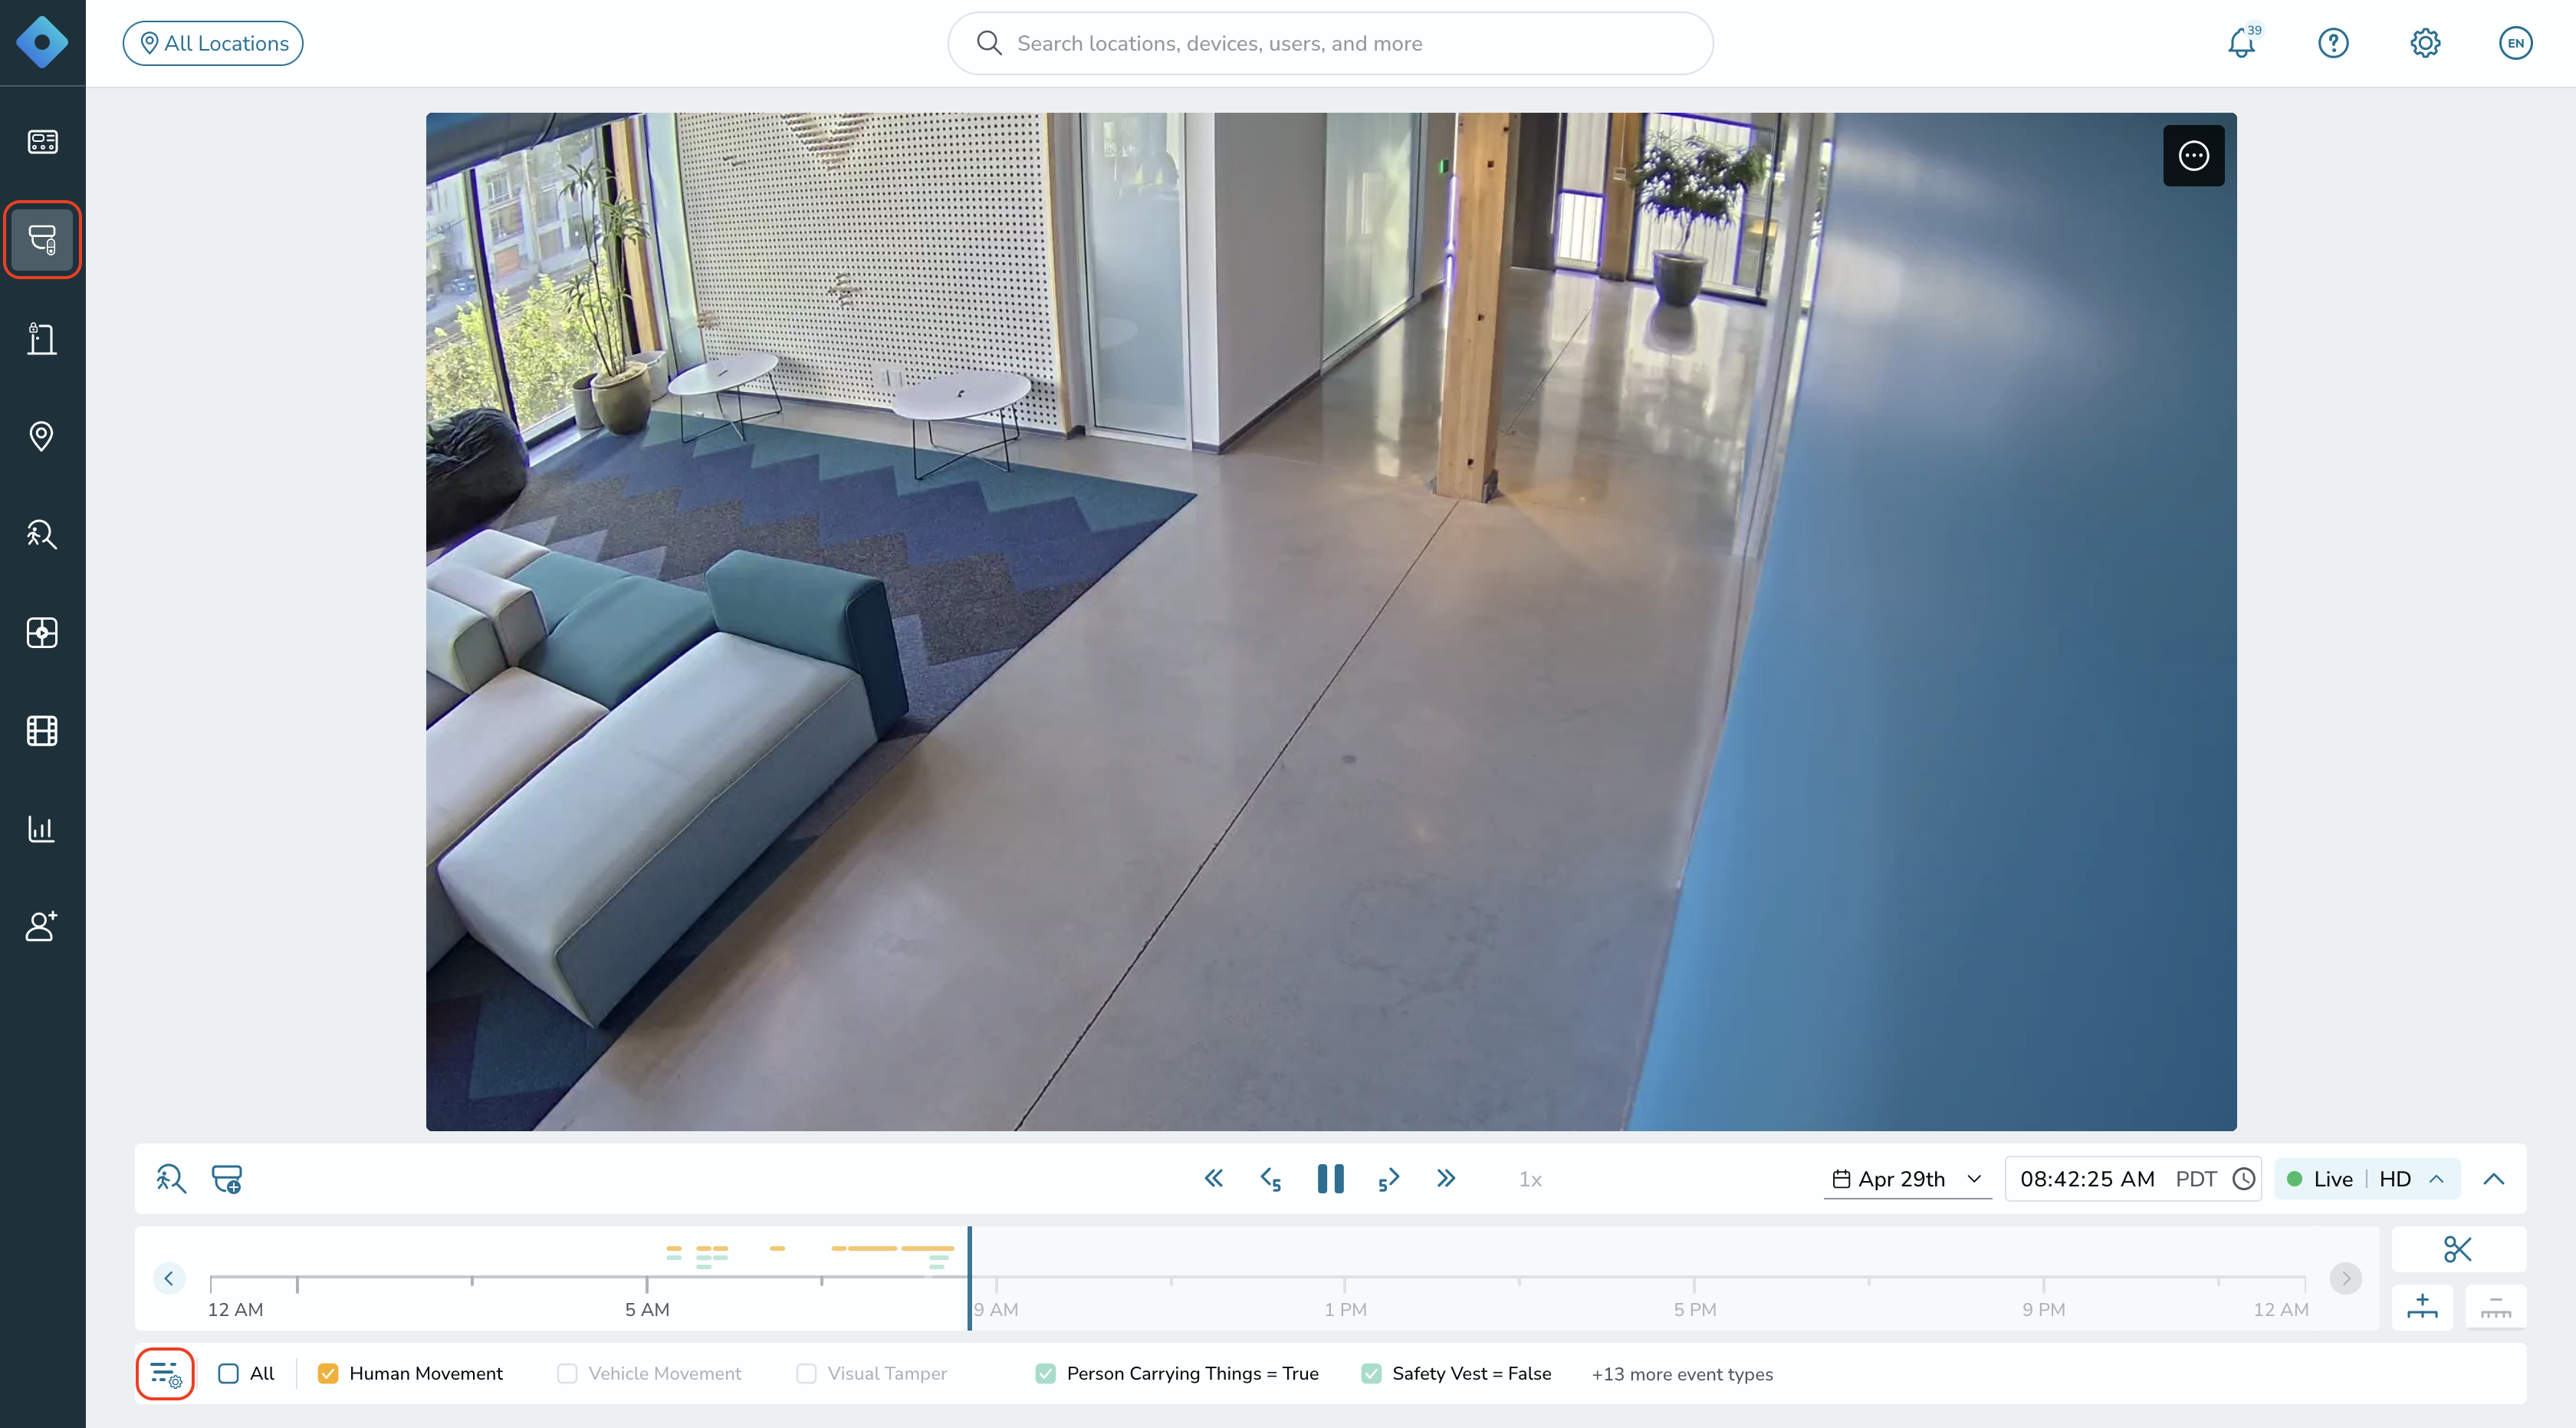Zoom in the timeline scale

[x=2422, y=1307]
